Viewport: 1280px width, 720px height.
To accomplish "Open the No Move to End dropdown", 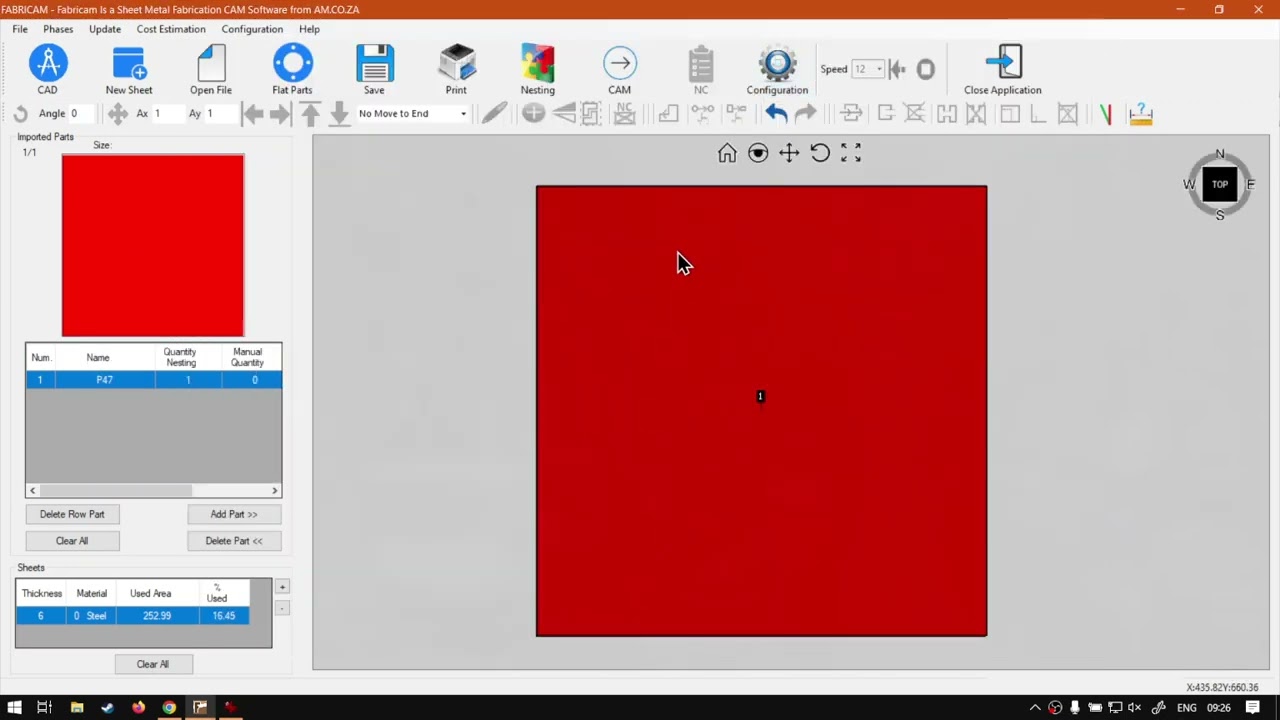I will tap(412, 114).
